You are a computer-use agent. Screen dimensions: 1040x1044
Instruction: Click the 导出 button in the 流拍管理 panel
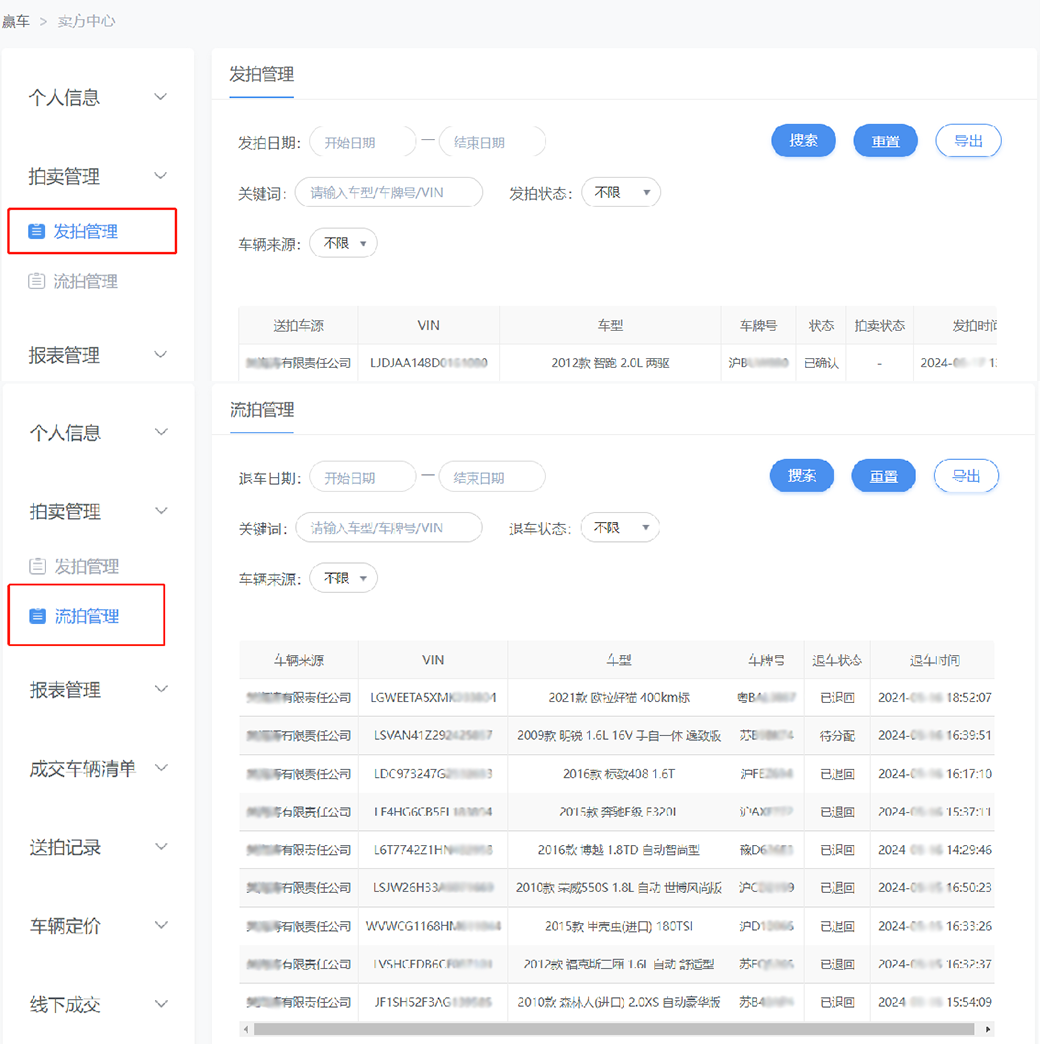click(x=966, y=476)
